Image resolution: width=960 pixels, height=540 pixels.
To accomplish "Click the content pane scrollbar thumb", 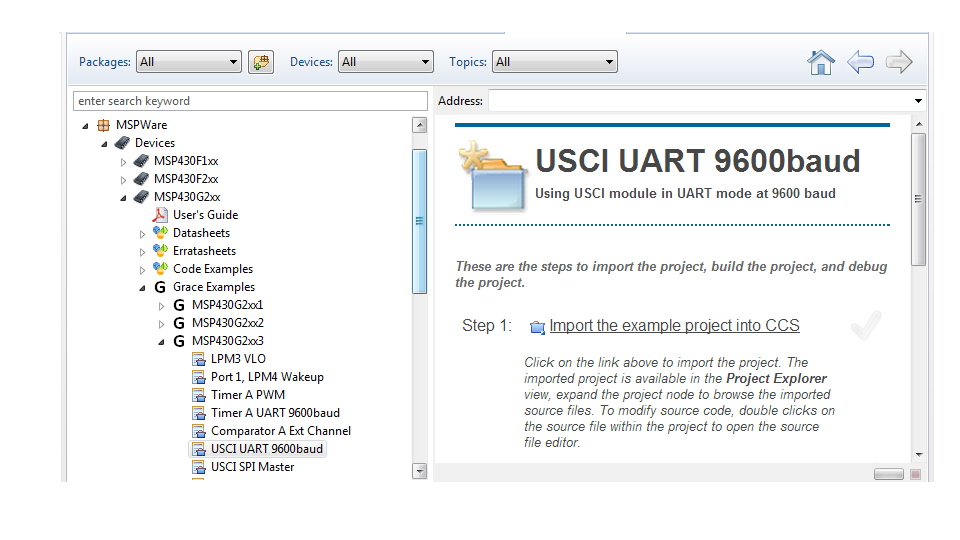I will 918,199.
